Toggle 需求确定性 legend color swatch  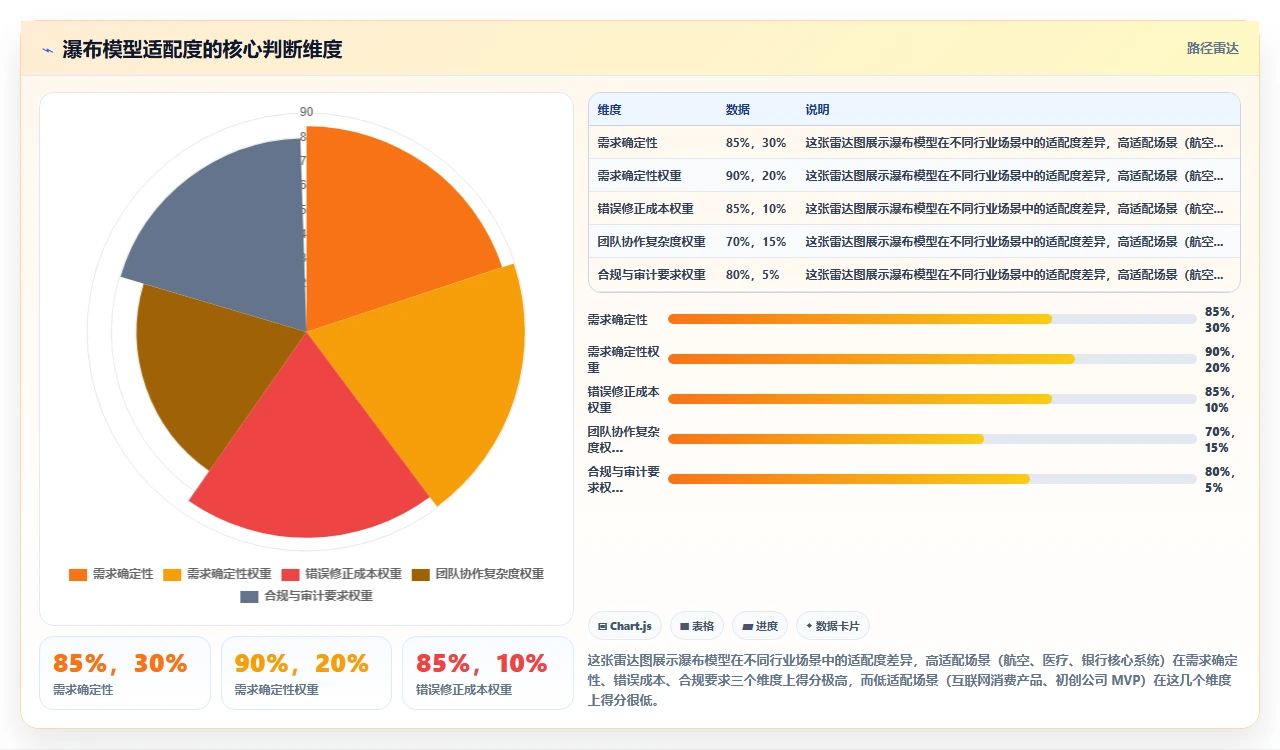(78, 574)
